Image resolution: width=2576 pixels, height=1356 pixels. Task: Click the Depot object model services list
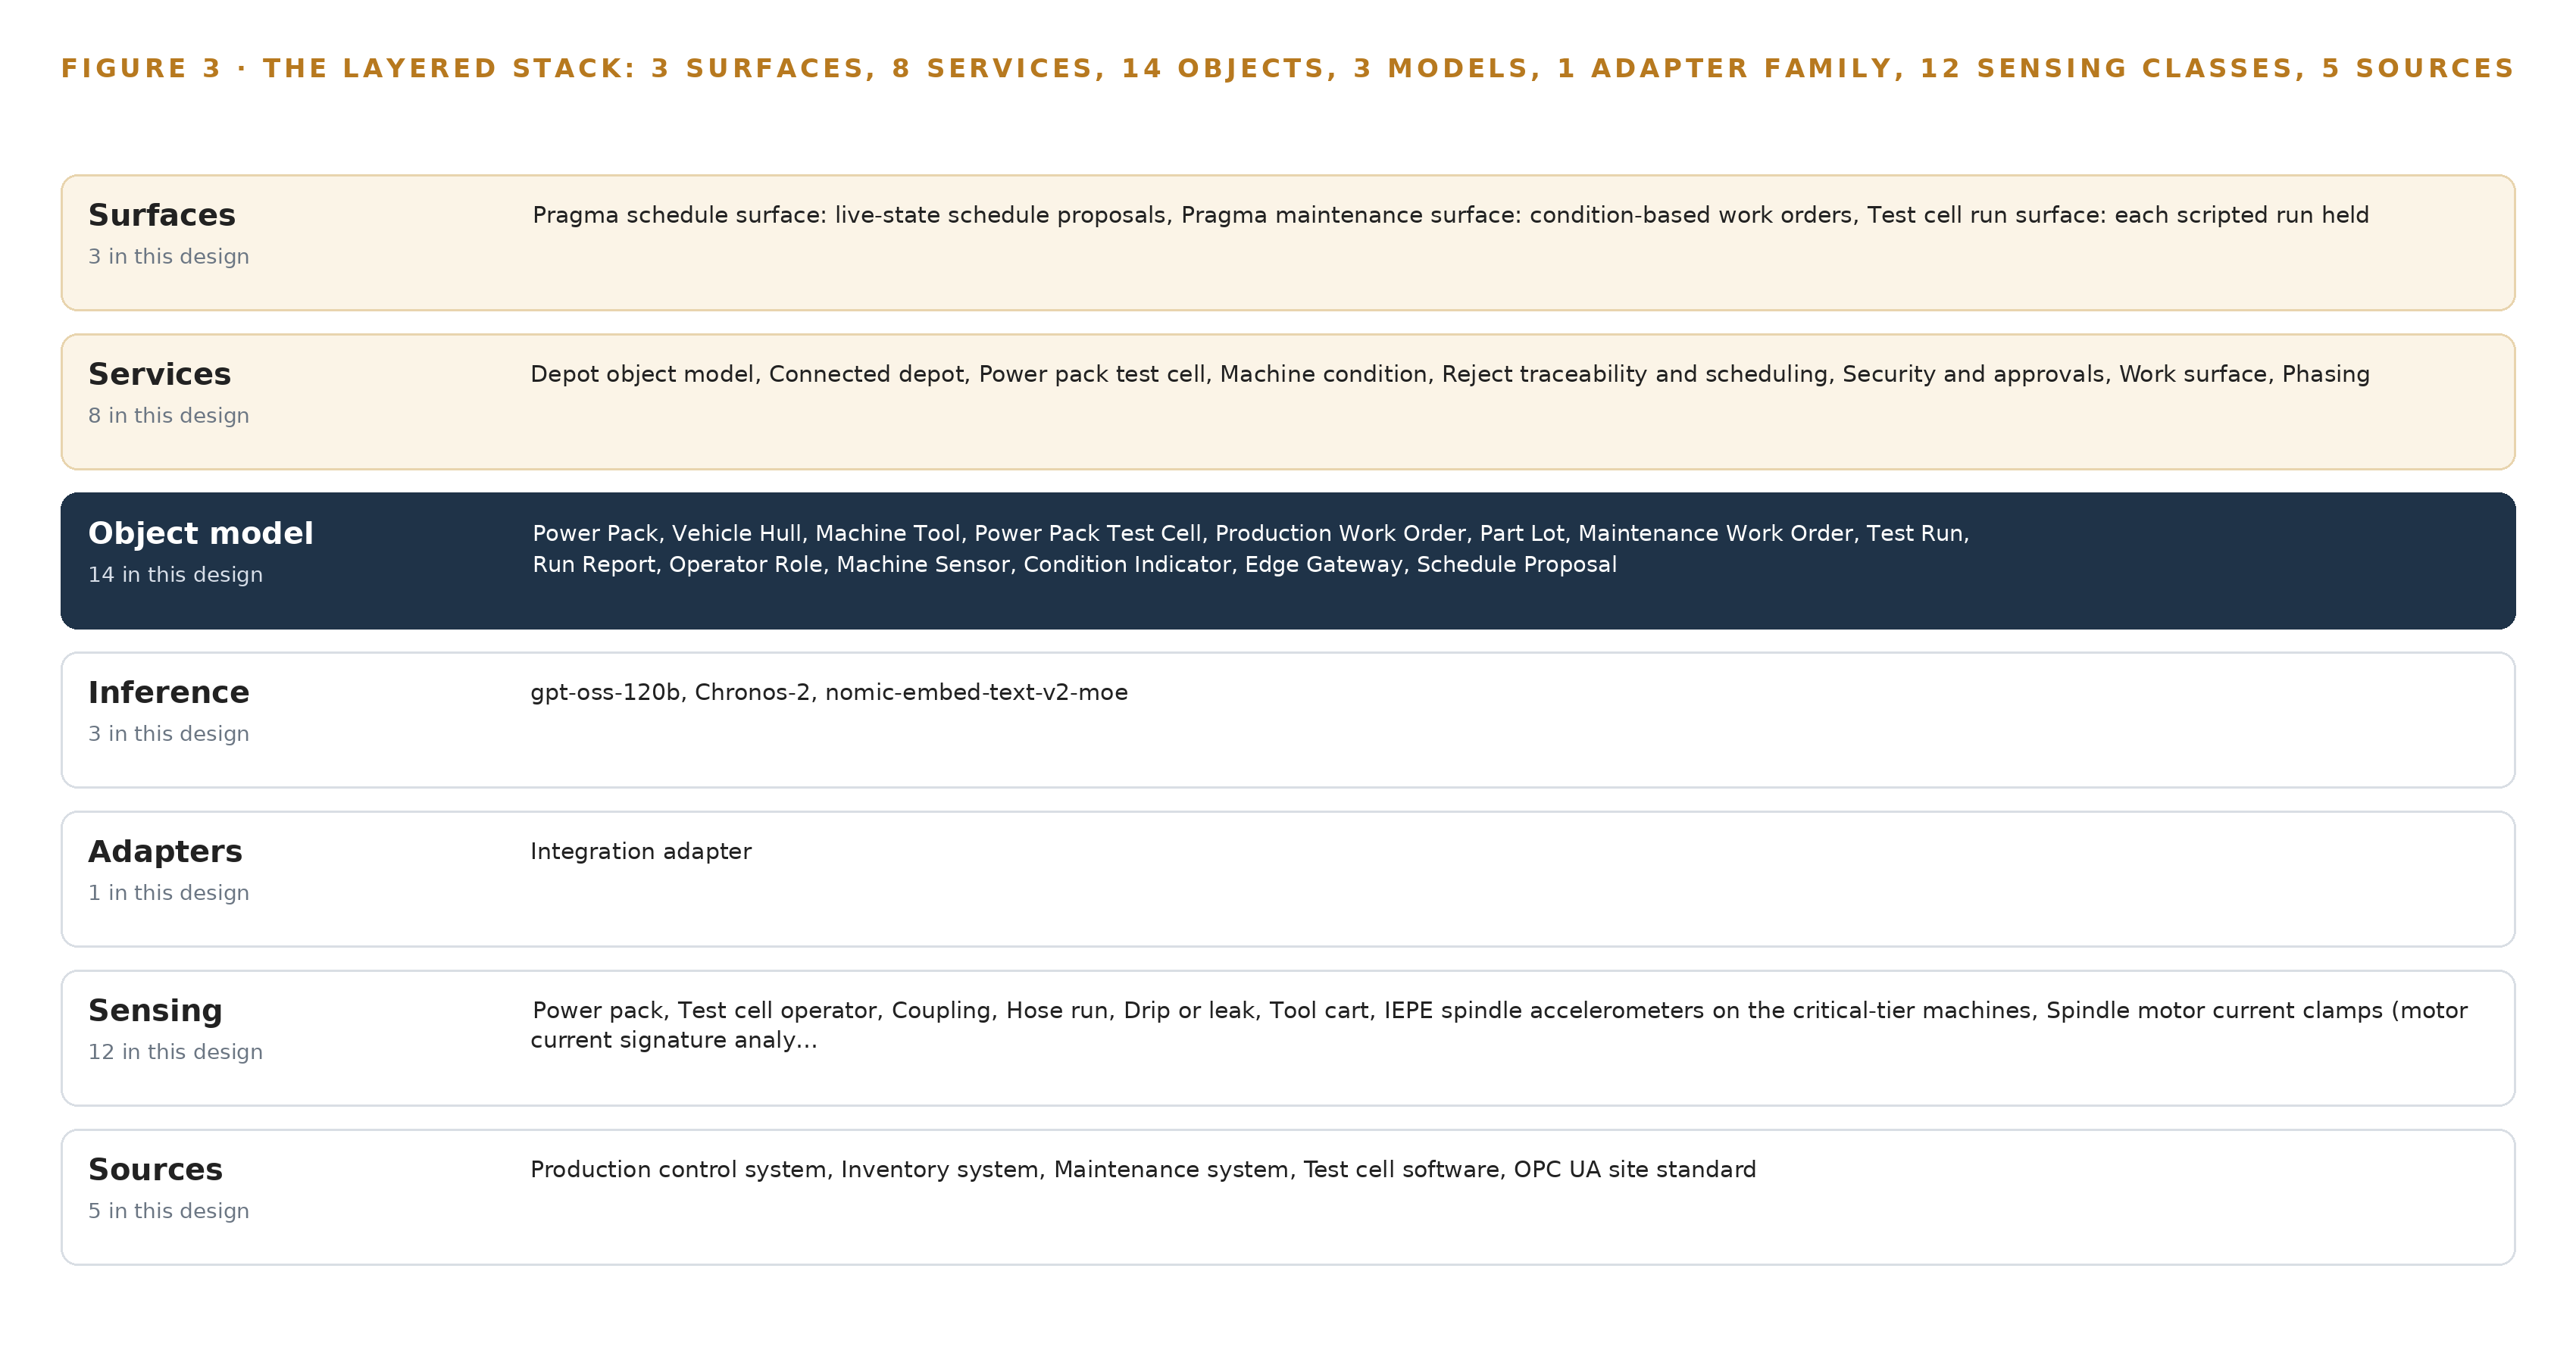coord(1450,374)
